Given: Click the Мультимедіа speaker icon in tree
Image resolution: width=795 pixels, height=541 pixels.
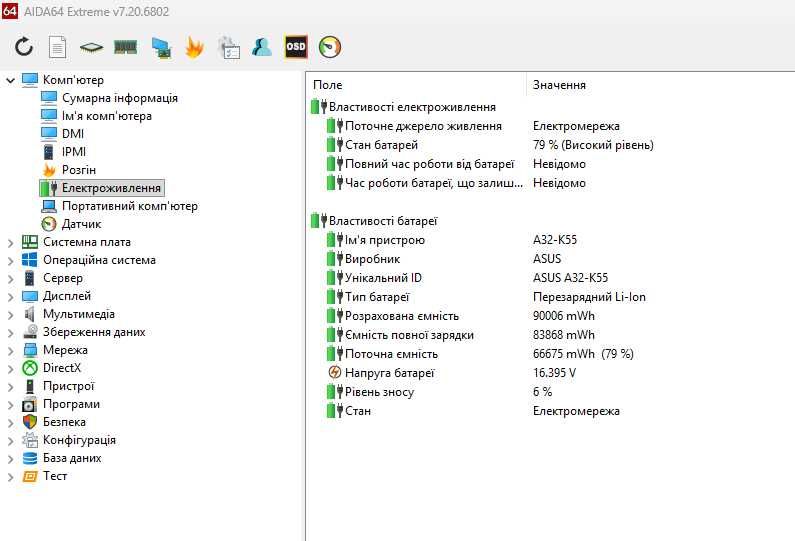Looking at the screenshot, I should tap(29, 314).
